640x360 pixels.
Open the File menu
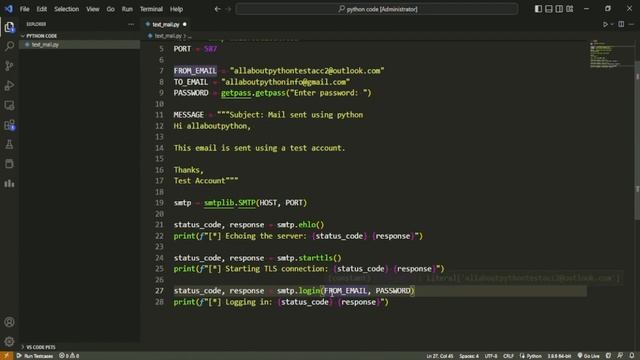[x=24, y=9]
